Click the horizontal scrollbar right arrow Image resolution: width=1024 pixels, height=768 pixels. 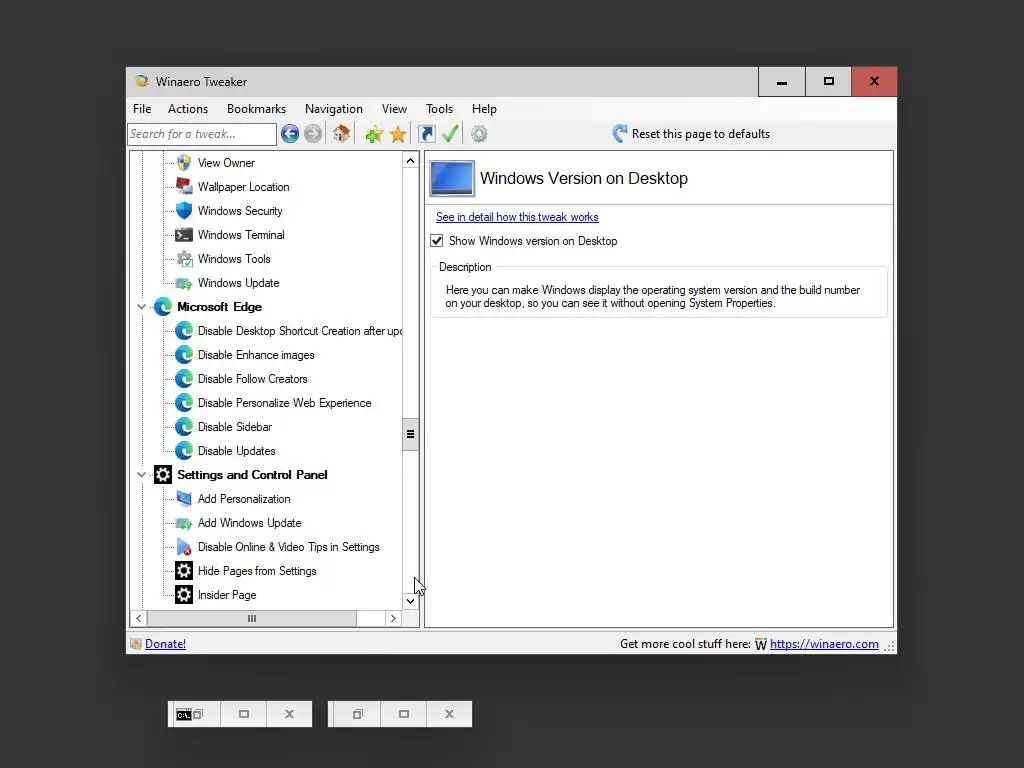392,618
